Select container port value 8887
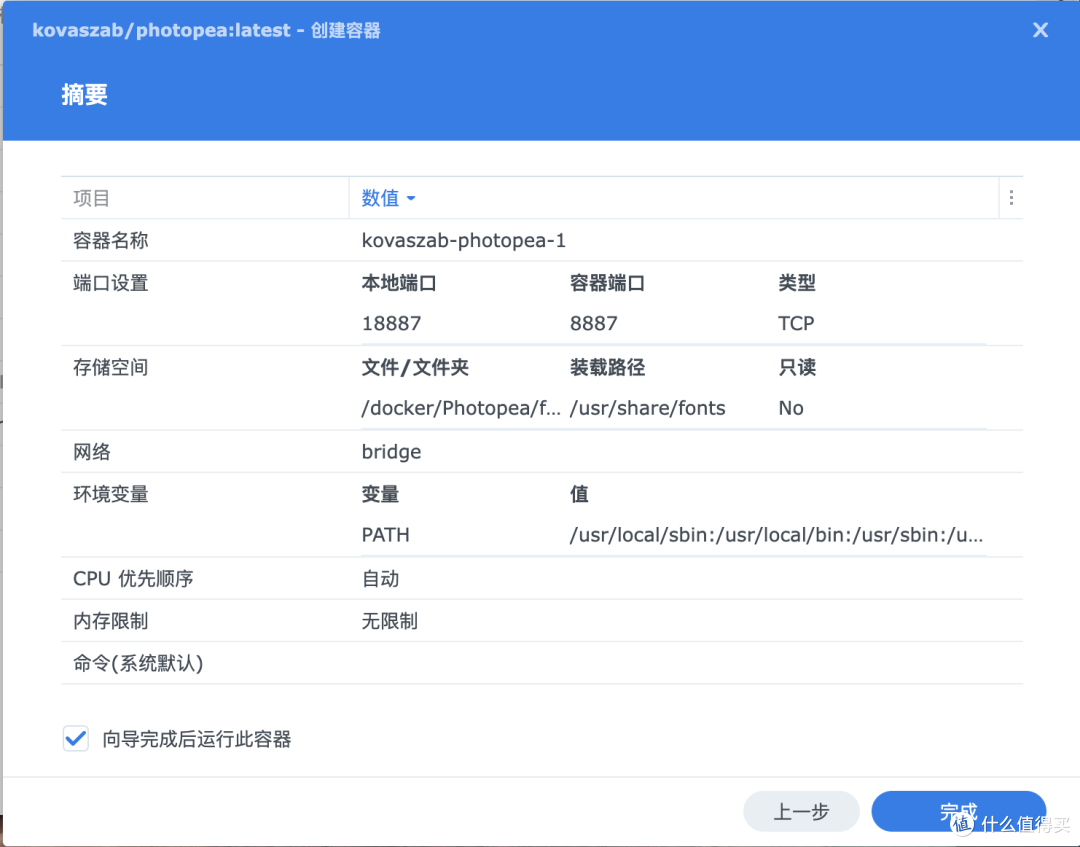Image resolution: width=1080 pixels, height=847 pixels. pyautogui.click(x=594, y=324)
